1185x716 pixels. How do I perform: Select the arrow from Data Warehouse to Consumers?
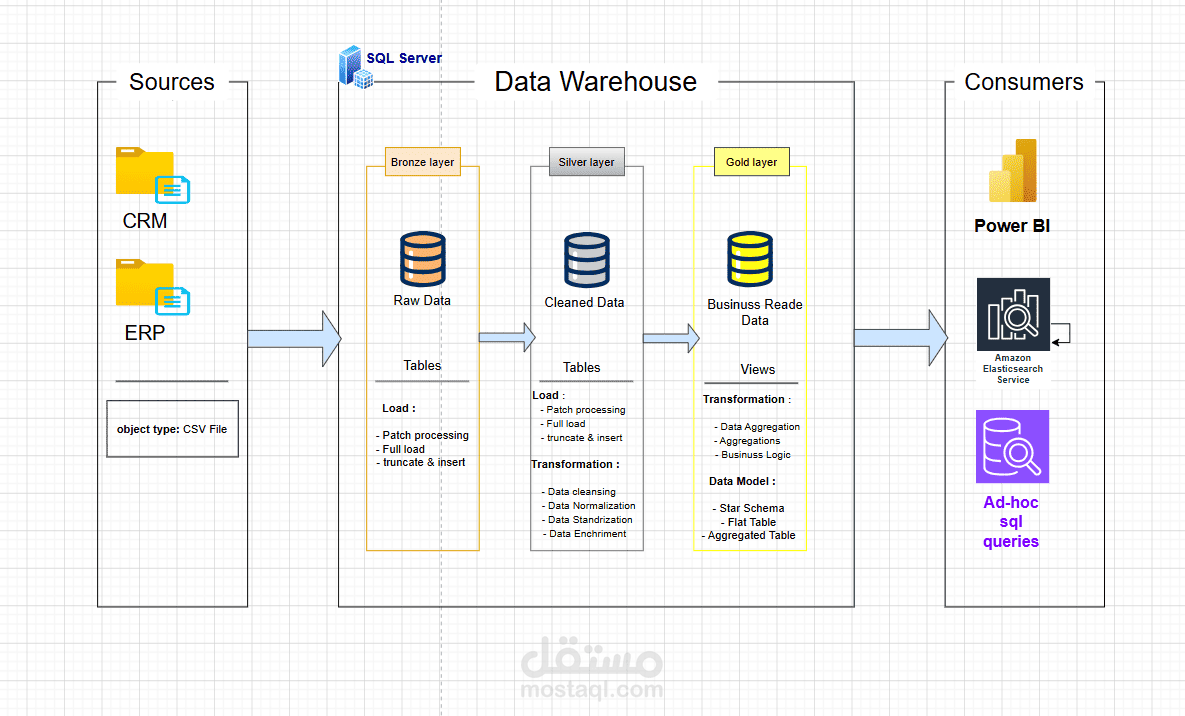(901, 338)
